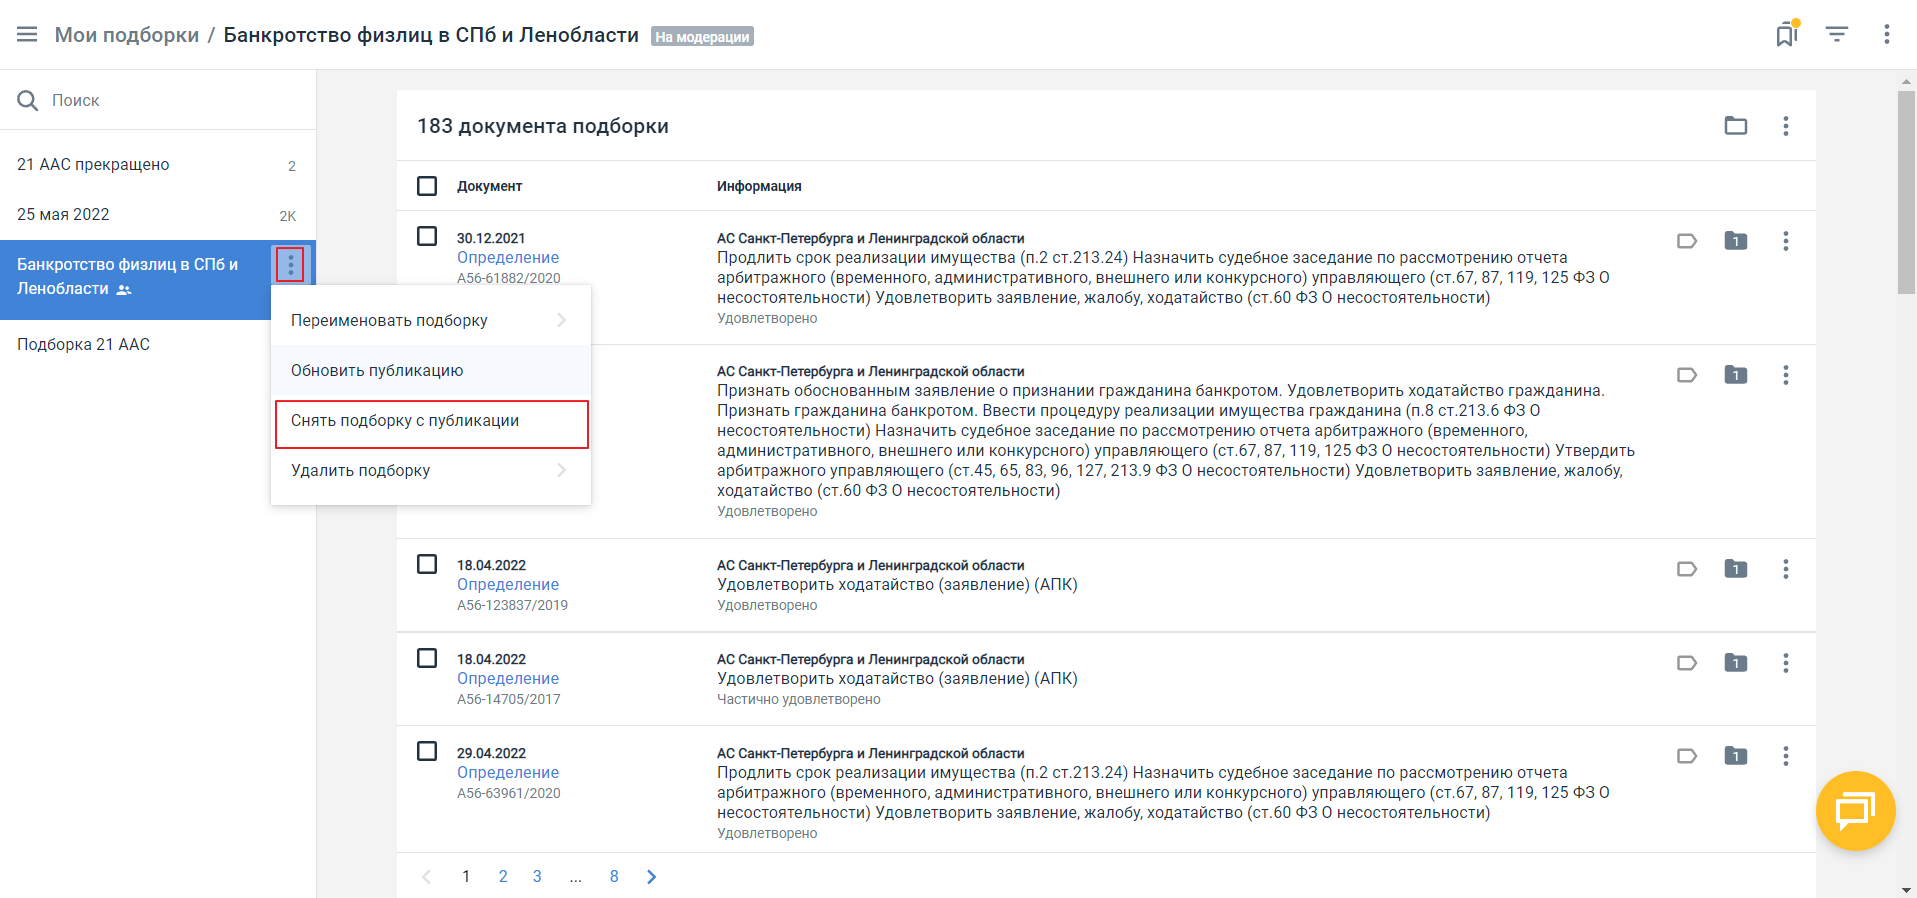
Task: Open bookmarks icon with notification dot
Action: click(1787, 34)
